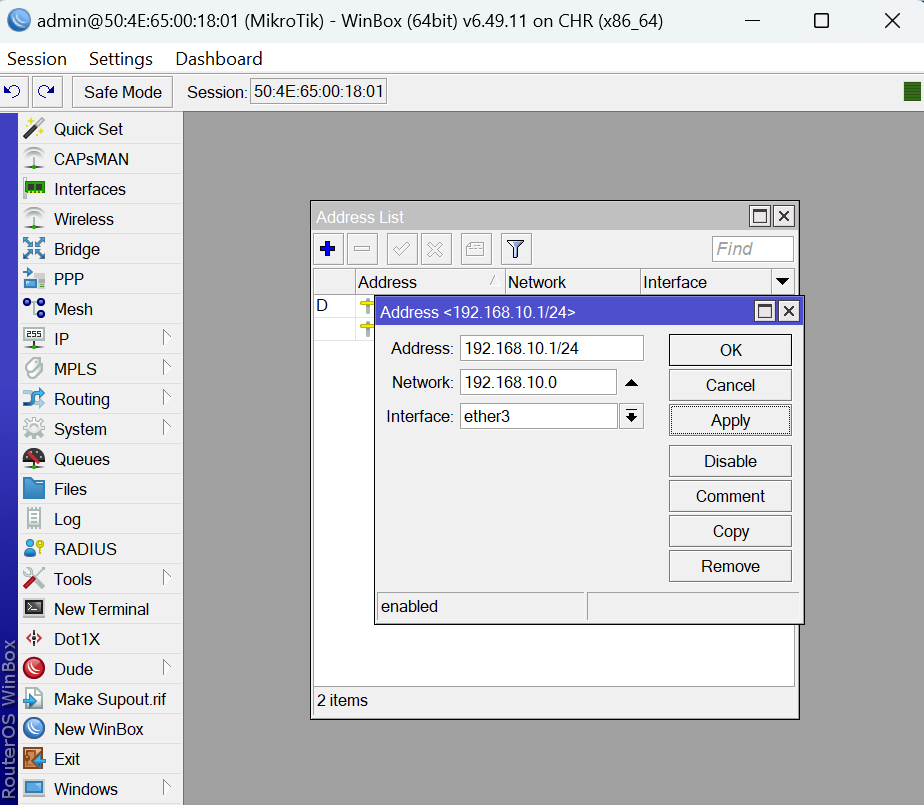Click the Remove button

coord(730,566)
